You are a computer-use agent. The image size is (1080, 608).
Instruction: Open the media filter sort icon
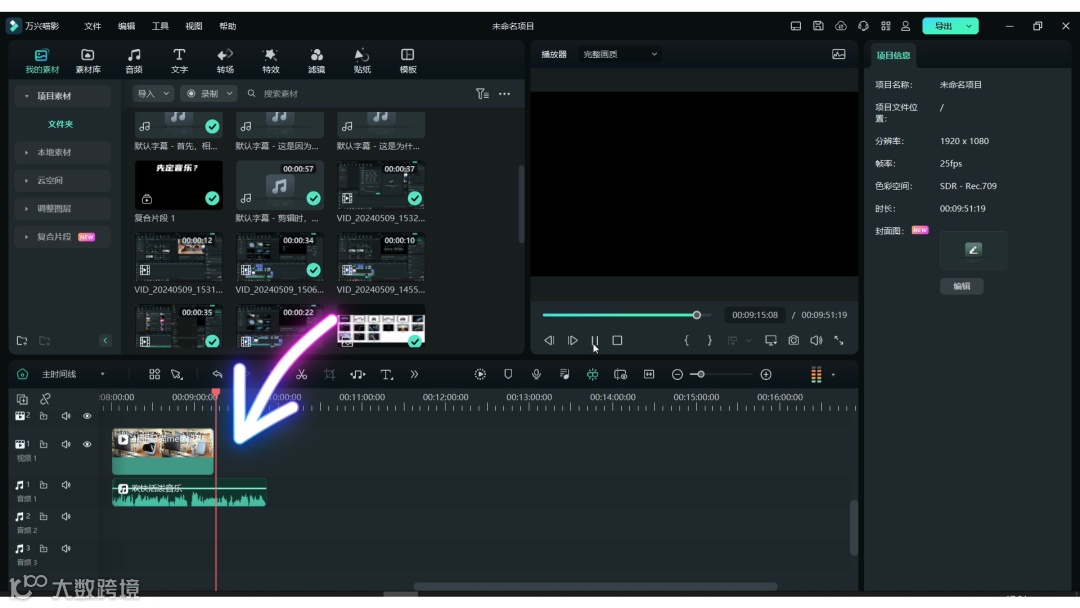482,94
